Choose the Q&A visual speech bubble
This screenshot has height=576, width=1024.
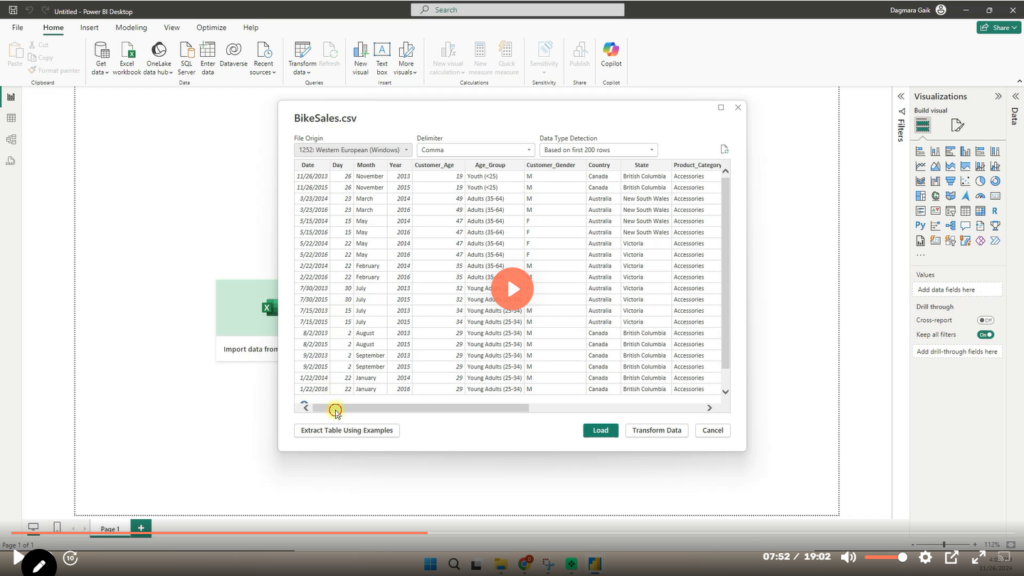(x=965, y=226)
